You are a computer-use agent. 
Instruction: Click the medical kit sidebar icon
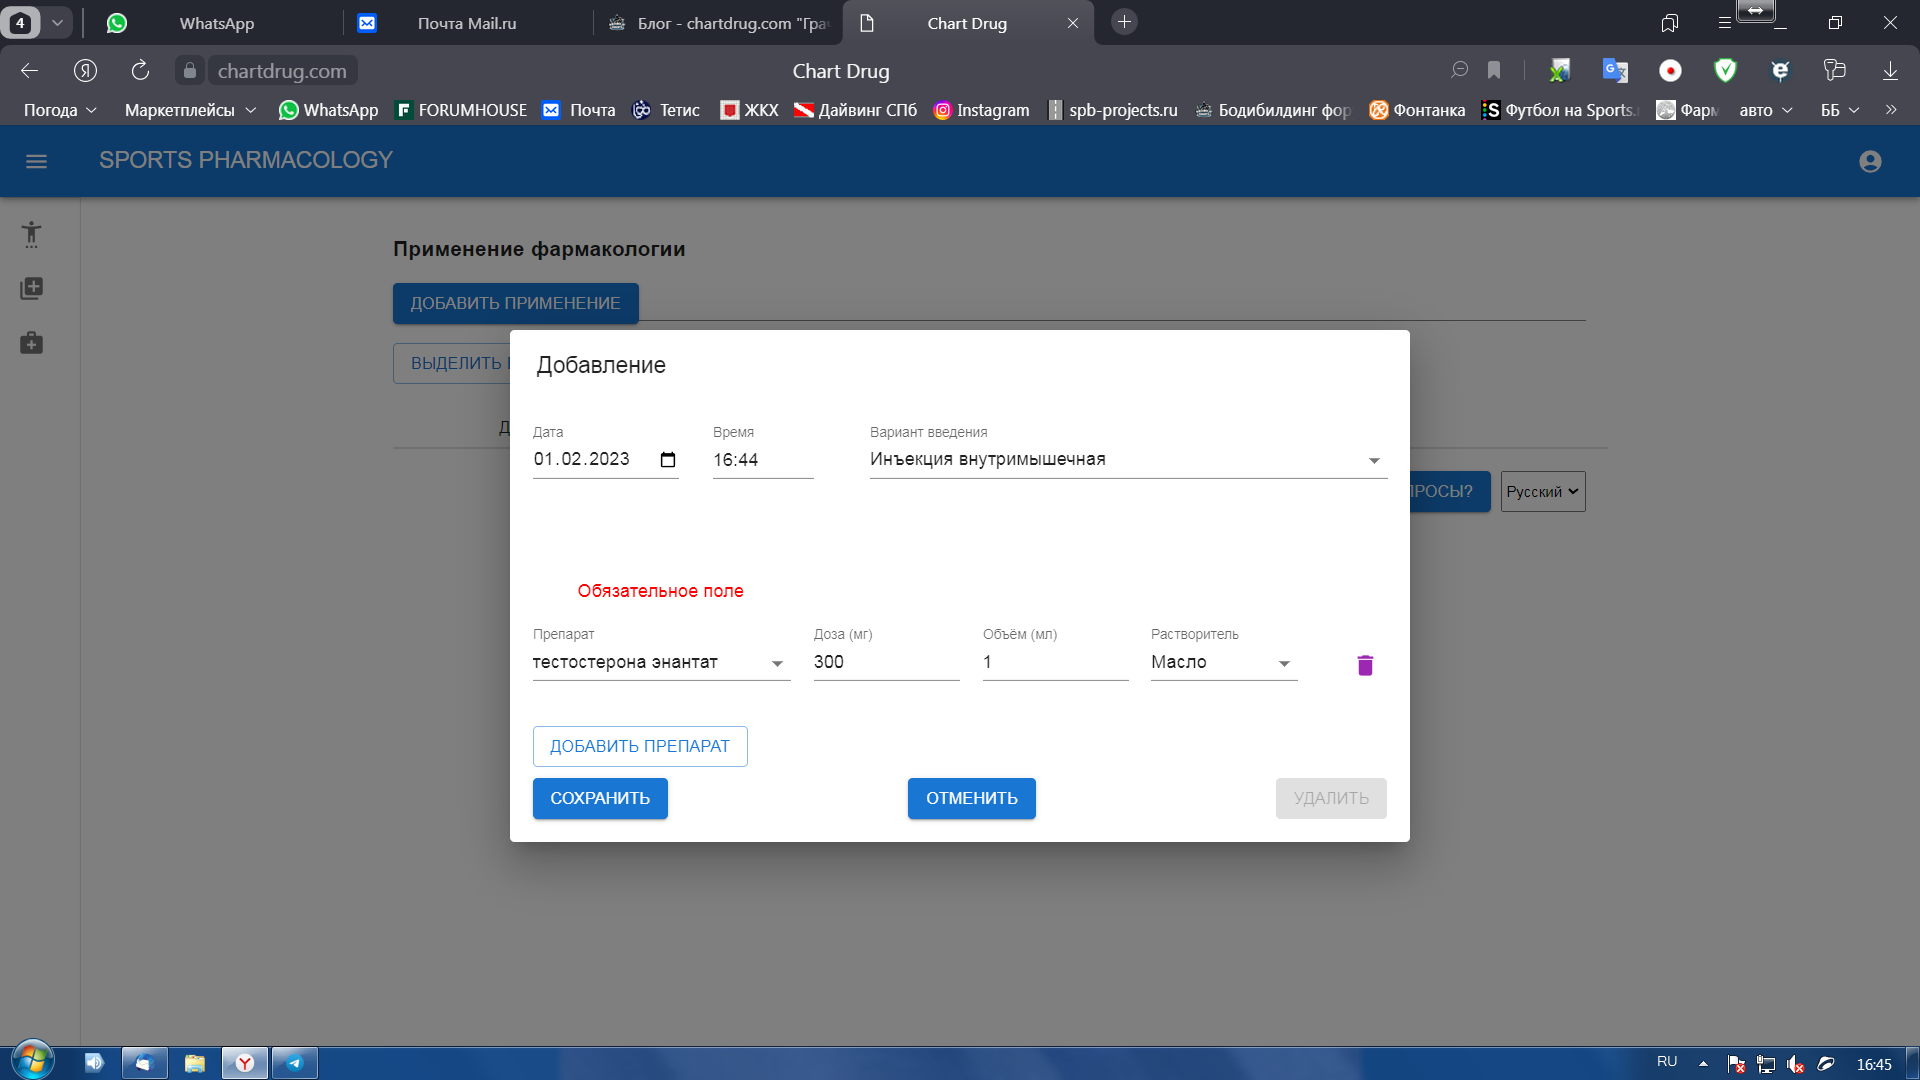coord(31,343)
